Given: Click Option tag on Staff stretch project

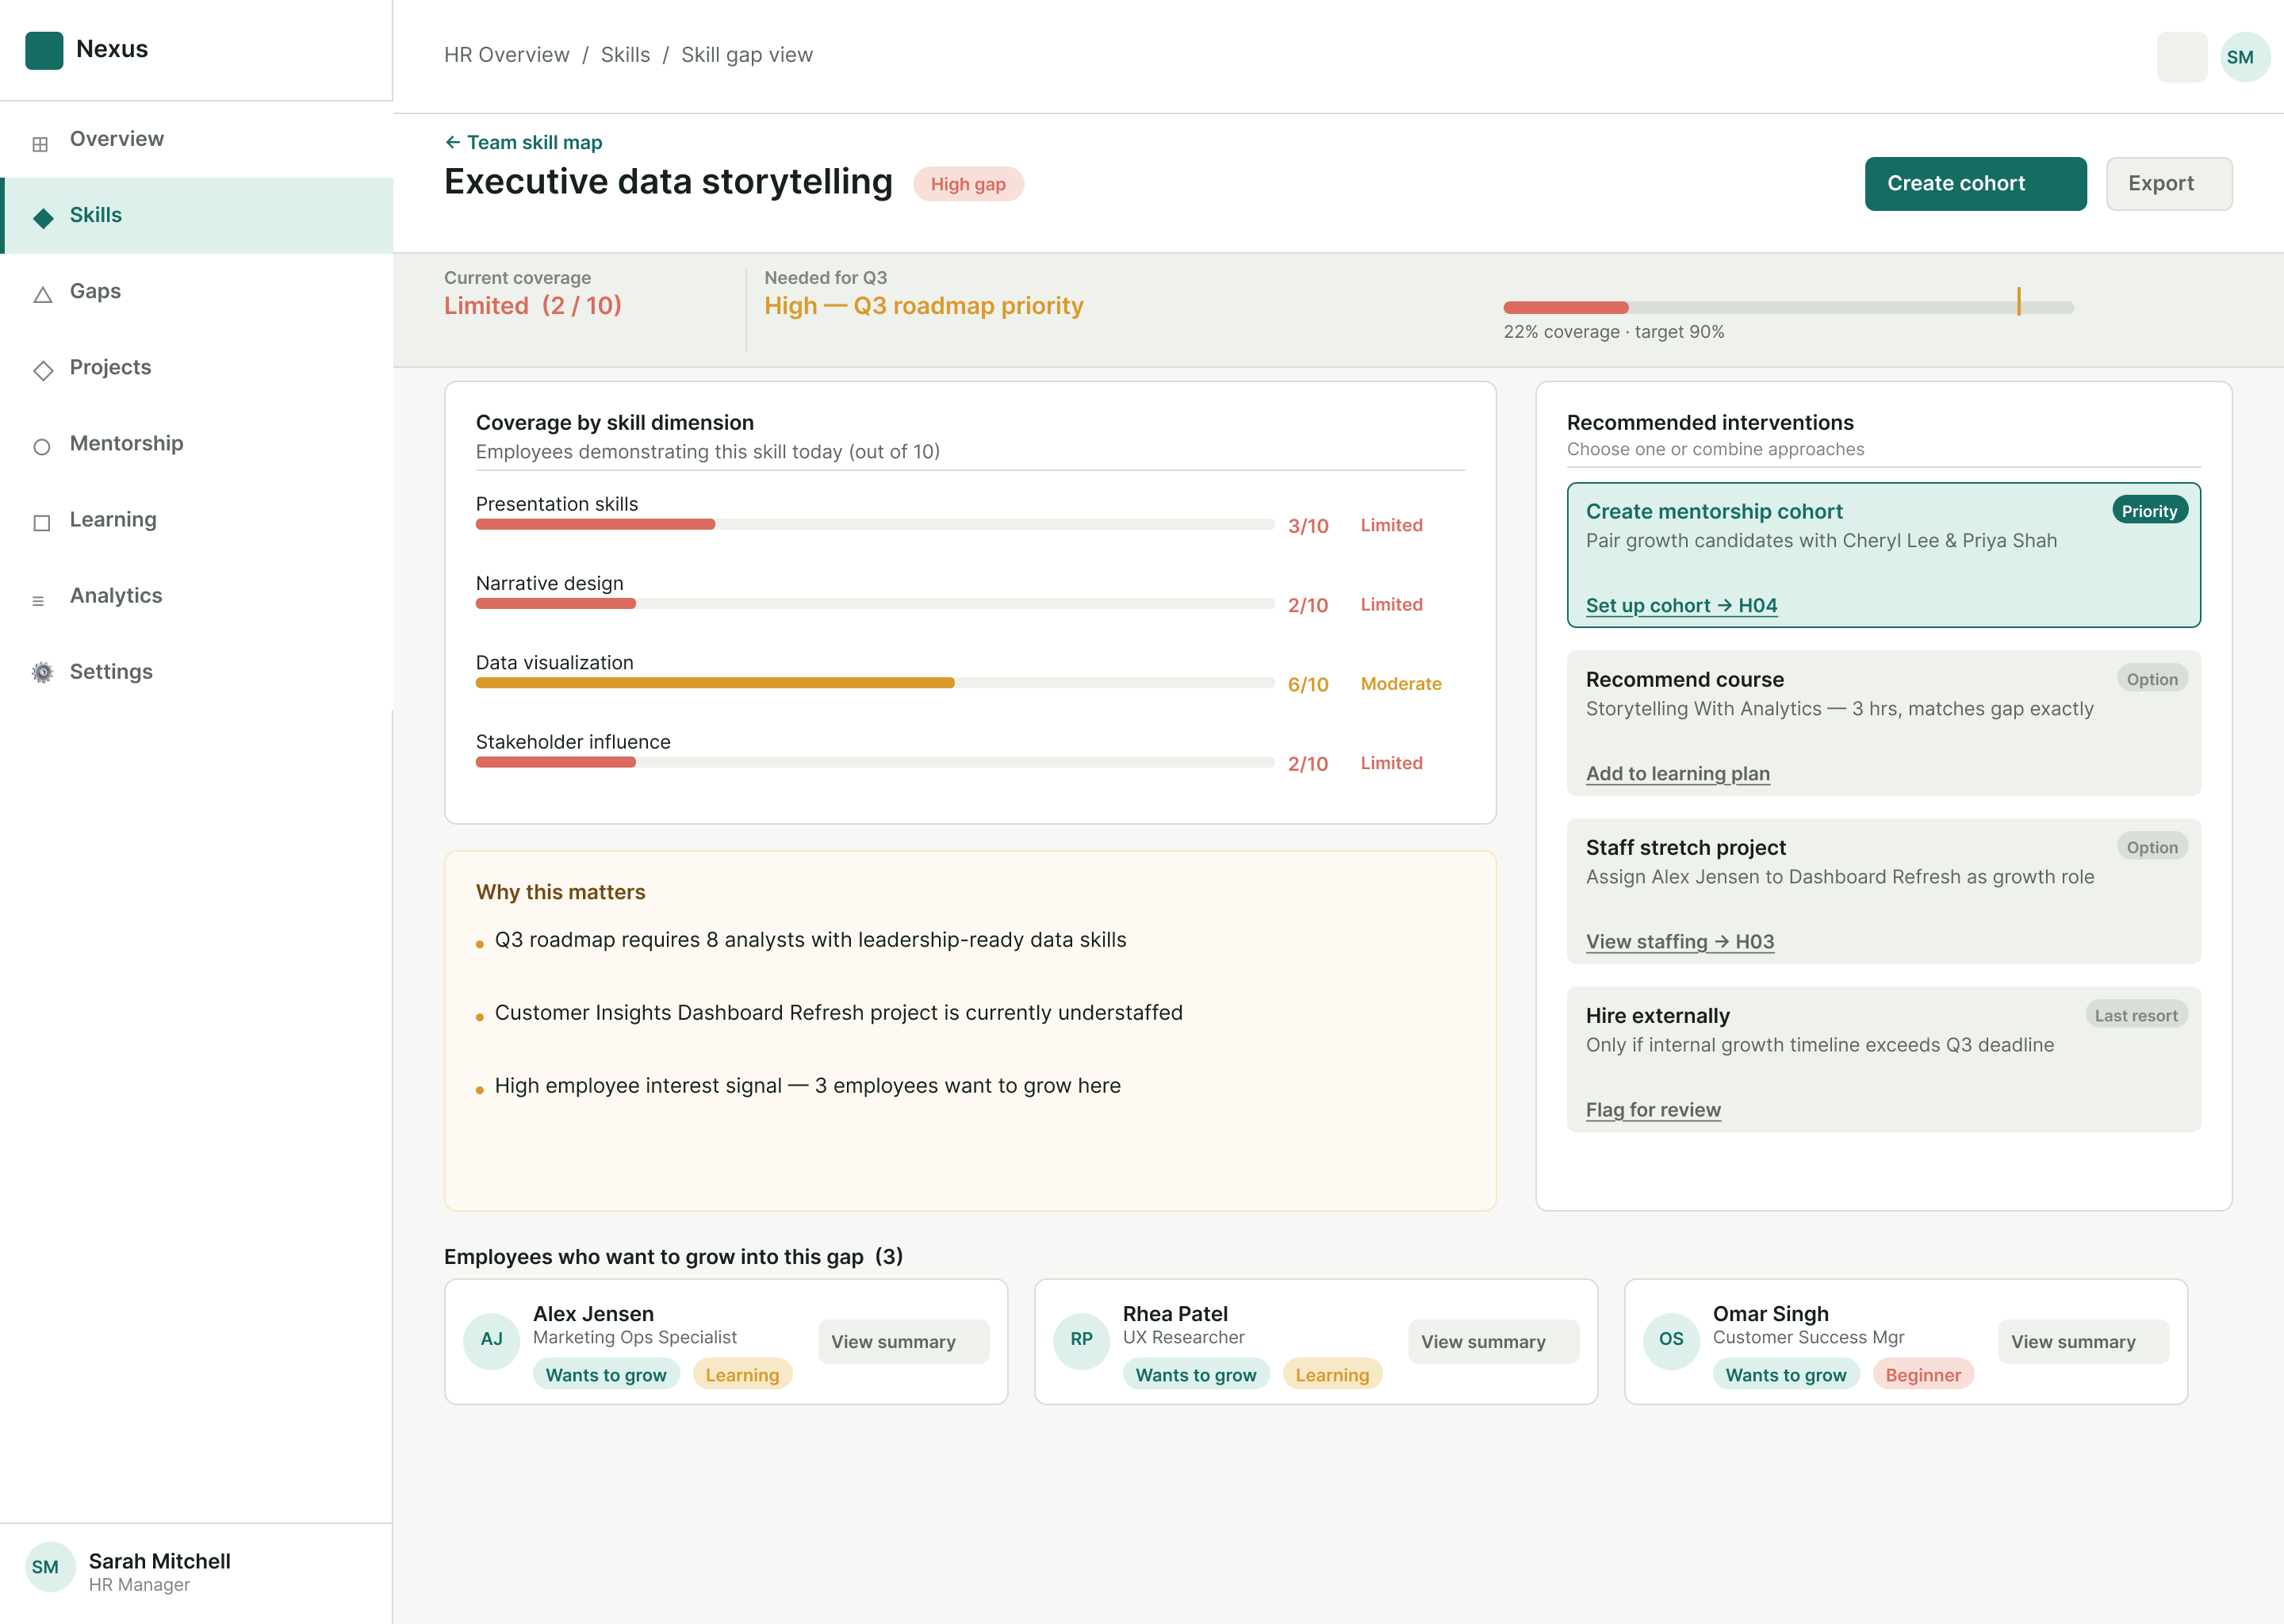Looking at the screenshot, I should pos(2152,846).
